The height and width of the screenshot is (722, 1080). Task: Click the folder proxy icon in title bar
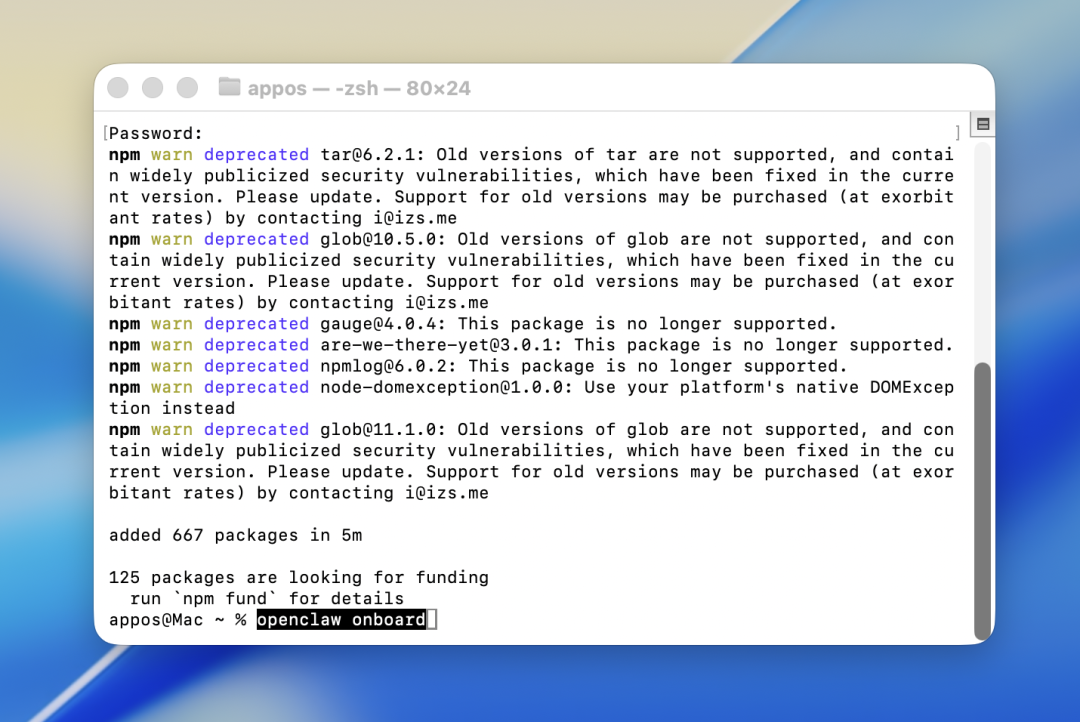coord(229,88)
